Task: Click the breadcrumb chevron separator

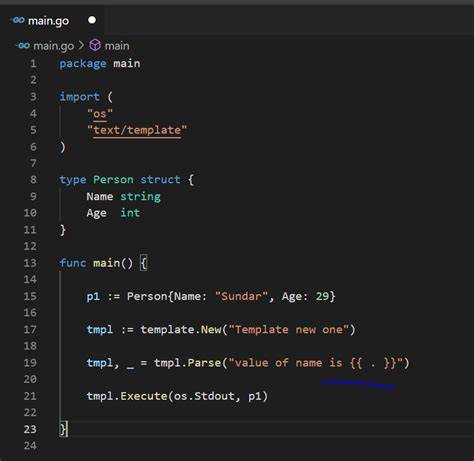Action: 81,45
